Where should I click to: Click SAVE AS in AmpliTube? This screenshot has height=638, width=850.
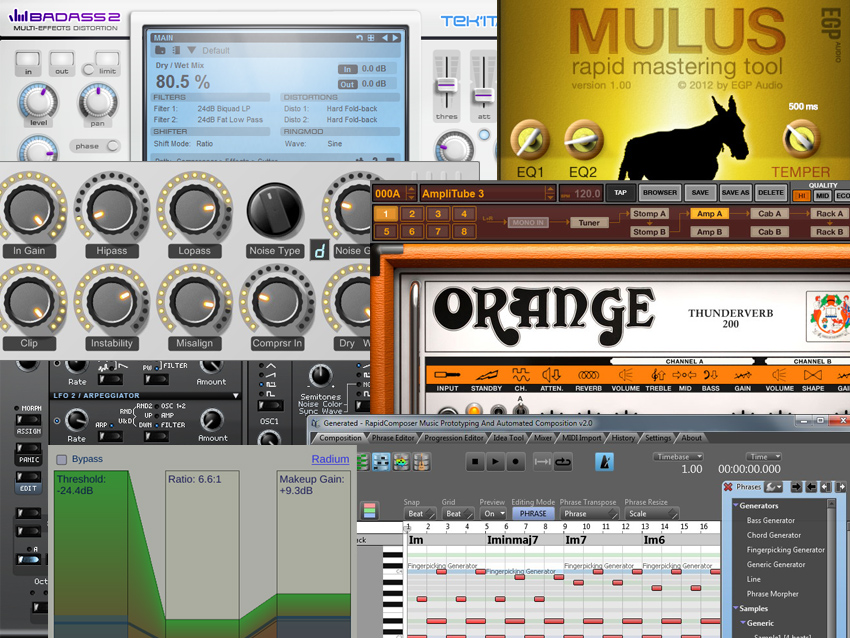pyautogui.click(x=735, y=193)
